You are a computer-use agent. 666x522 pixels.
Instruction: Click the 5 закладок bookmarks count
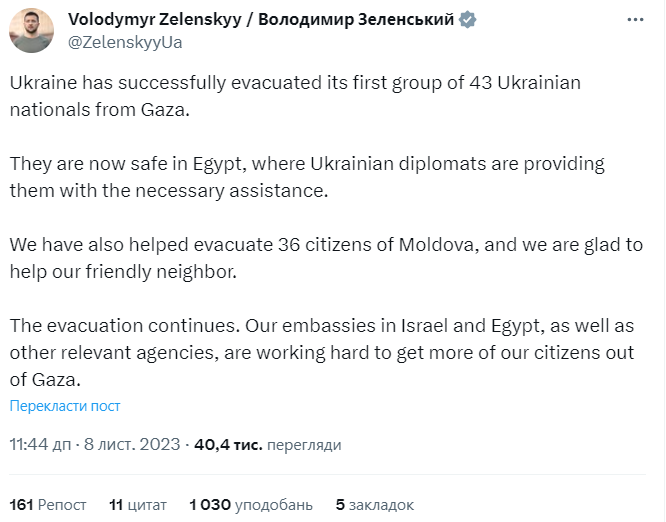(374, 505)
